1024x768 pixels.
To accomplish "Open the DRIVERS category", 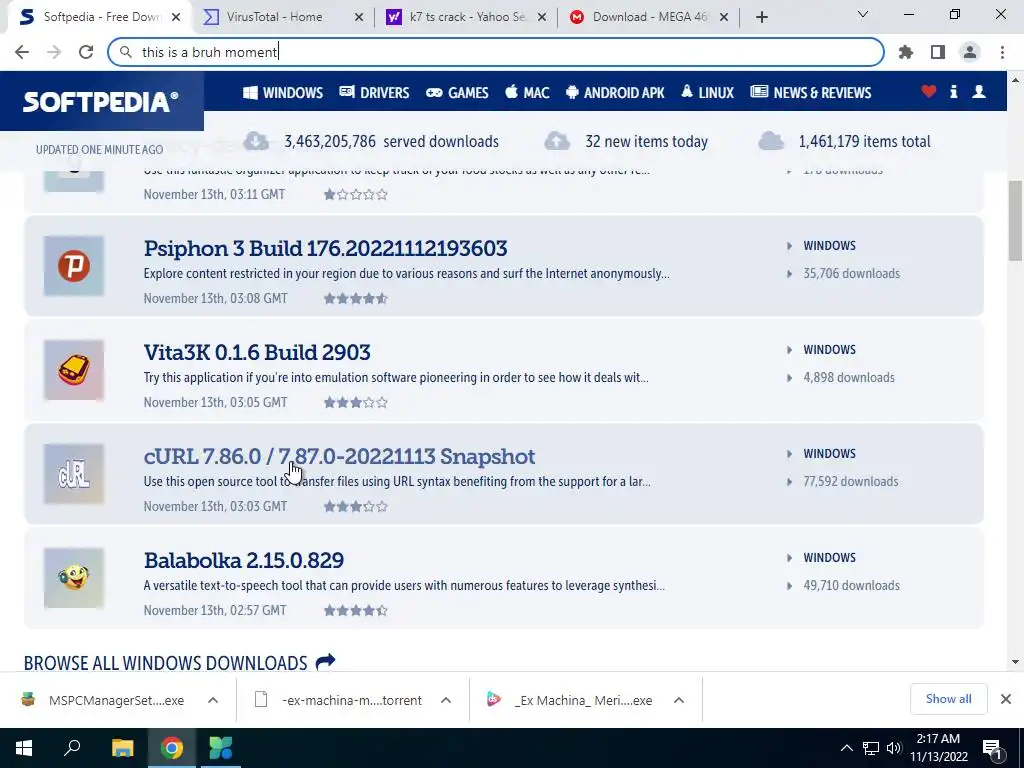I will pyautogui.click(x=374, y=93).
